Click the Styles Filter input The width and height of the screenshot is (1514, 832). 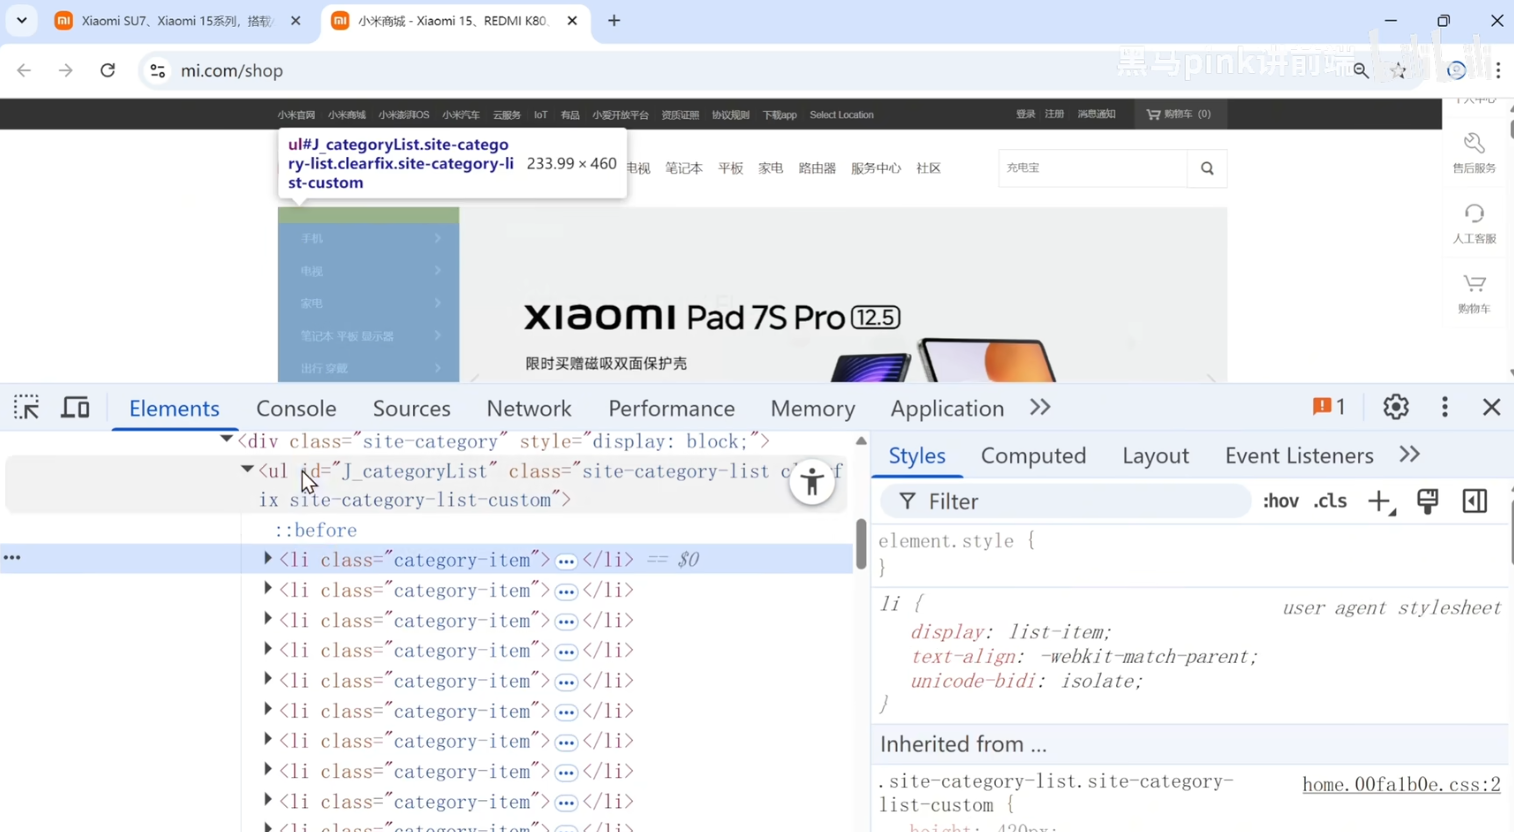pos(1065,501)
